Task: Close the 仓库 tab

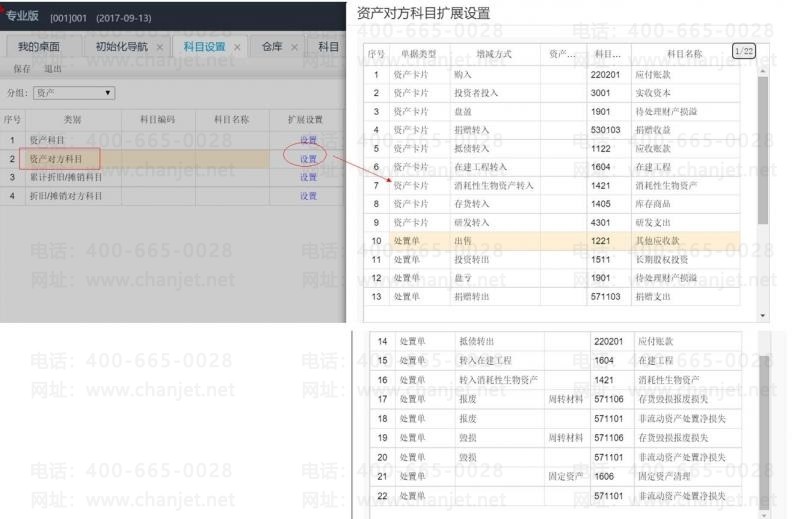Action: 294,47
